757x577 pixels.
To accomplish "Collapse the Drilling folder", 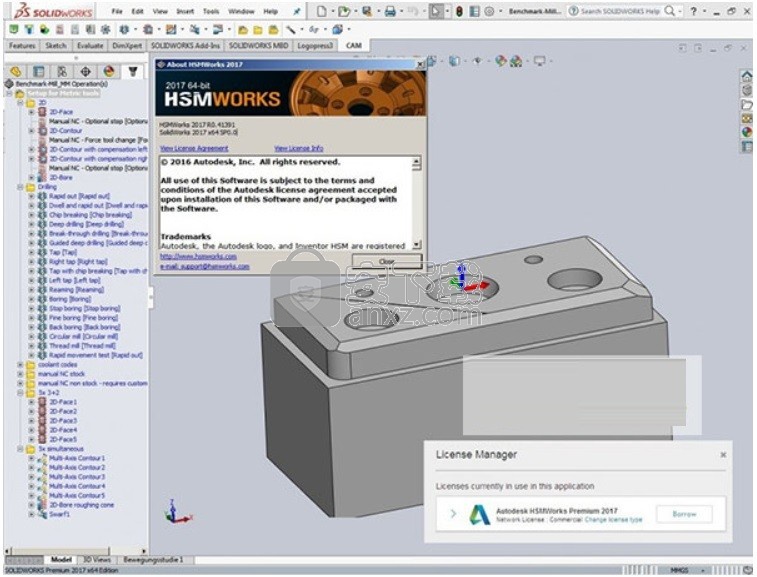I will point(20,187).
